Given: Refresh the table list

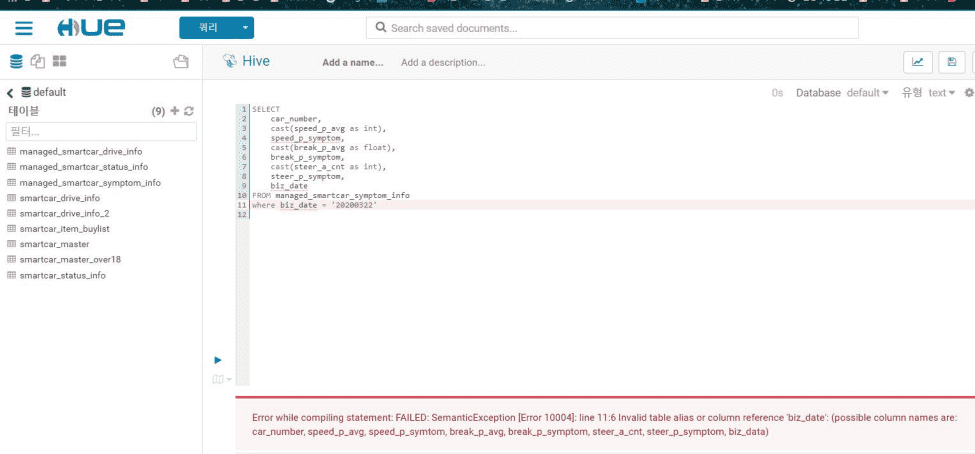Looking at the screenshot, I should (x=189, y=111).
